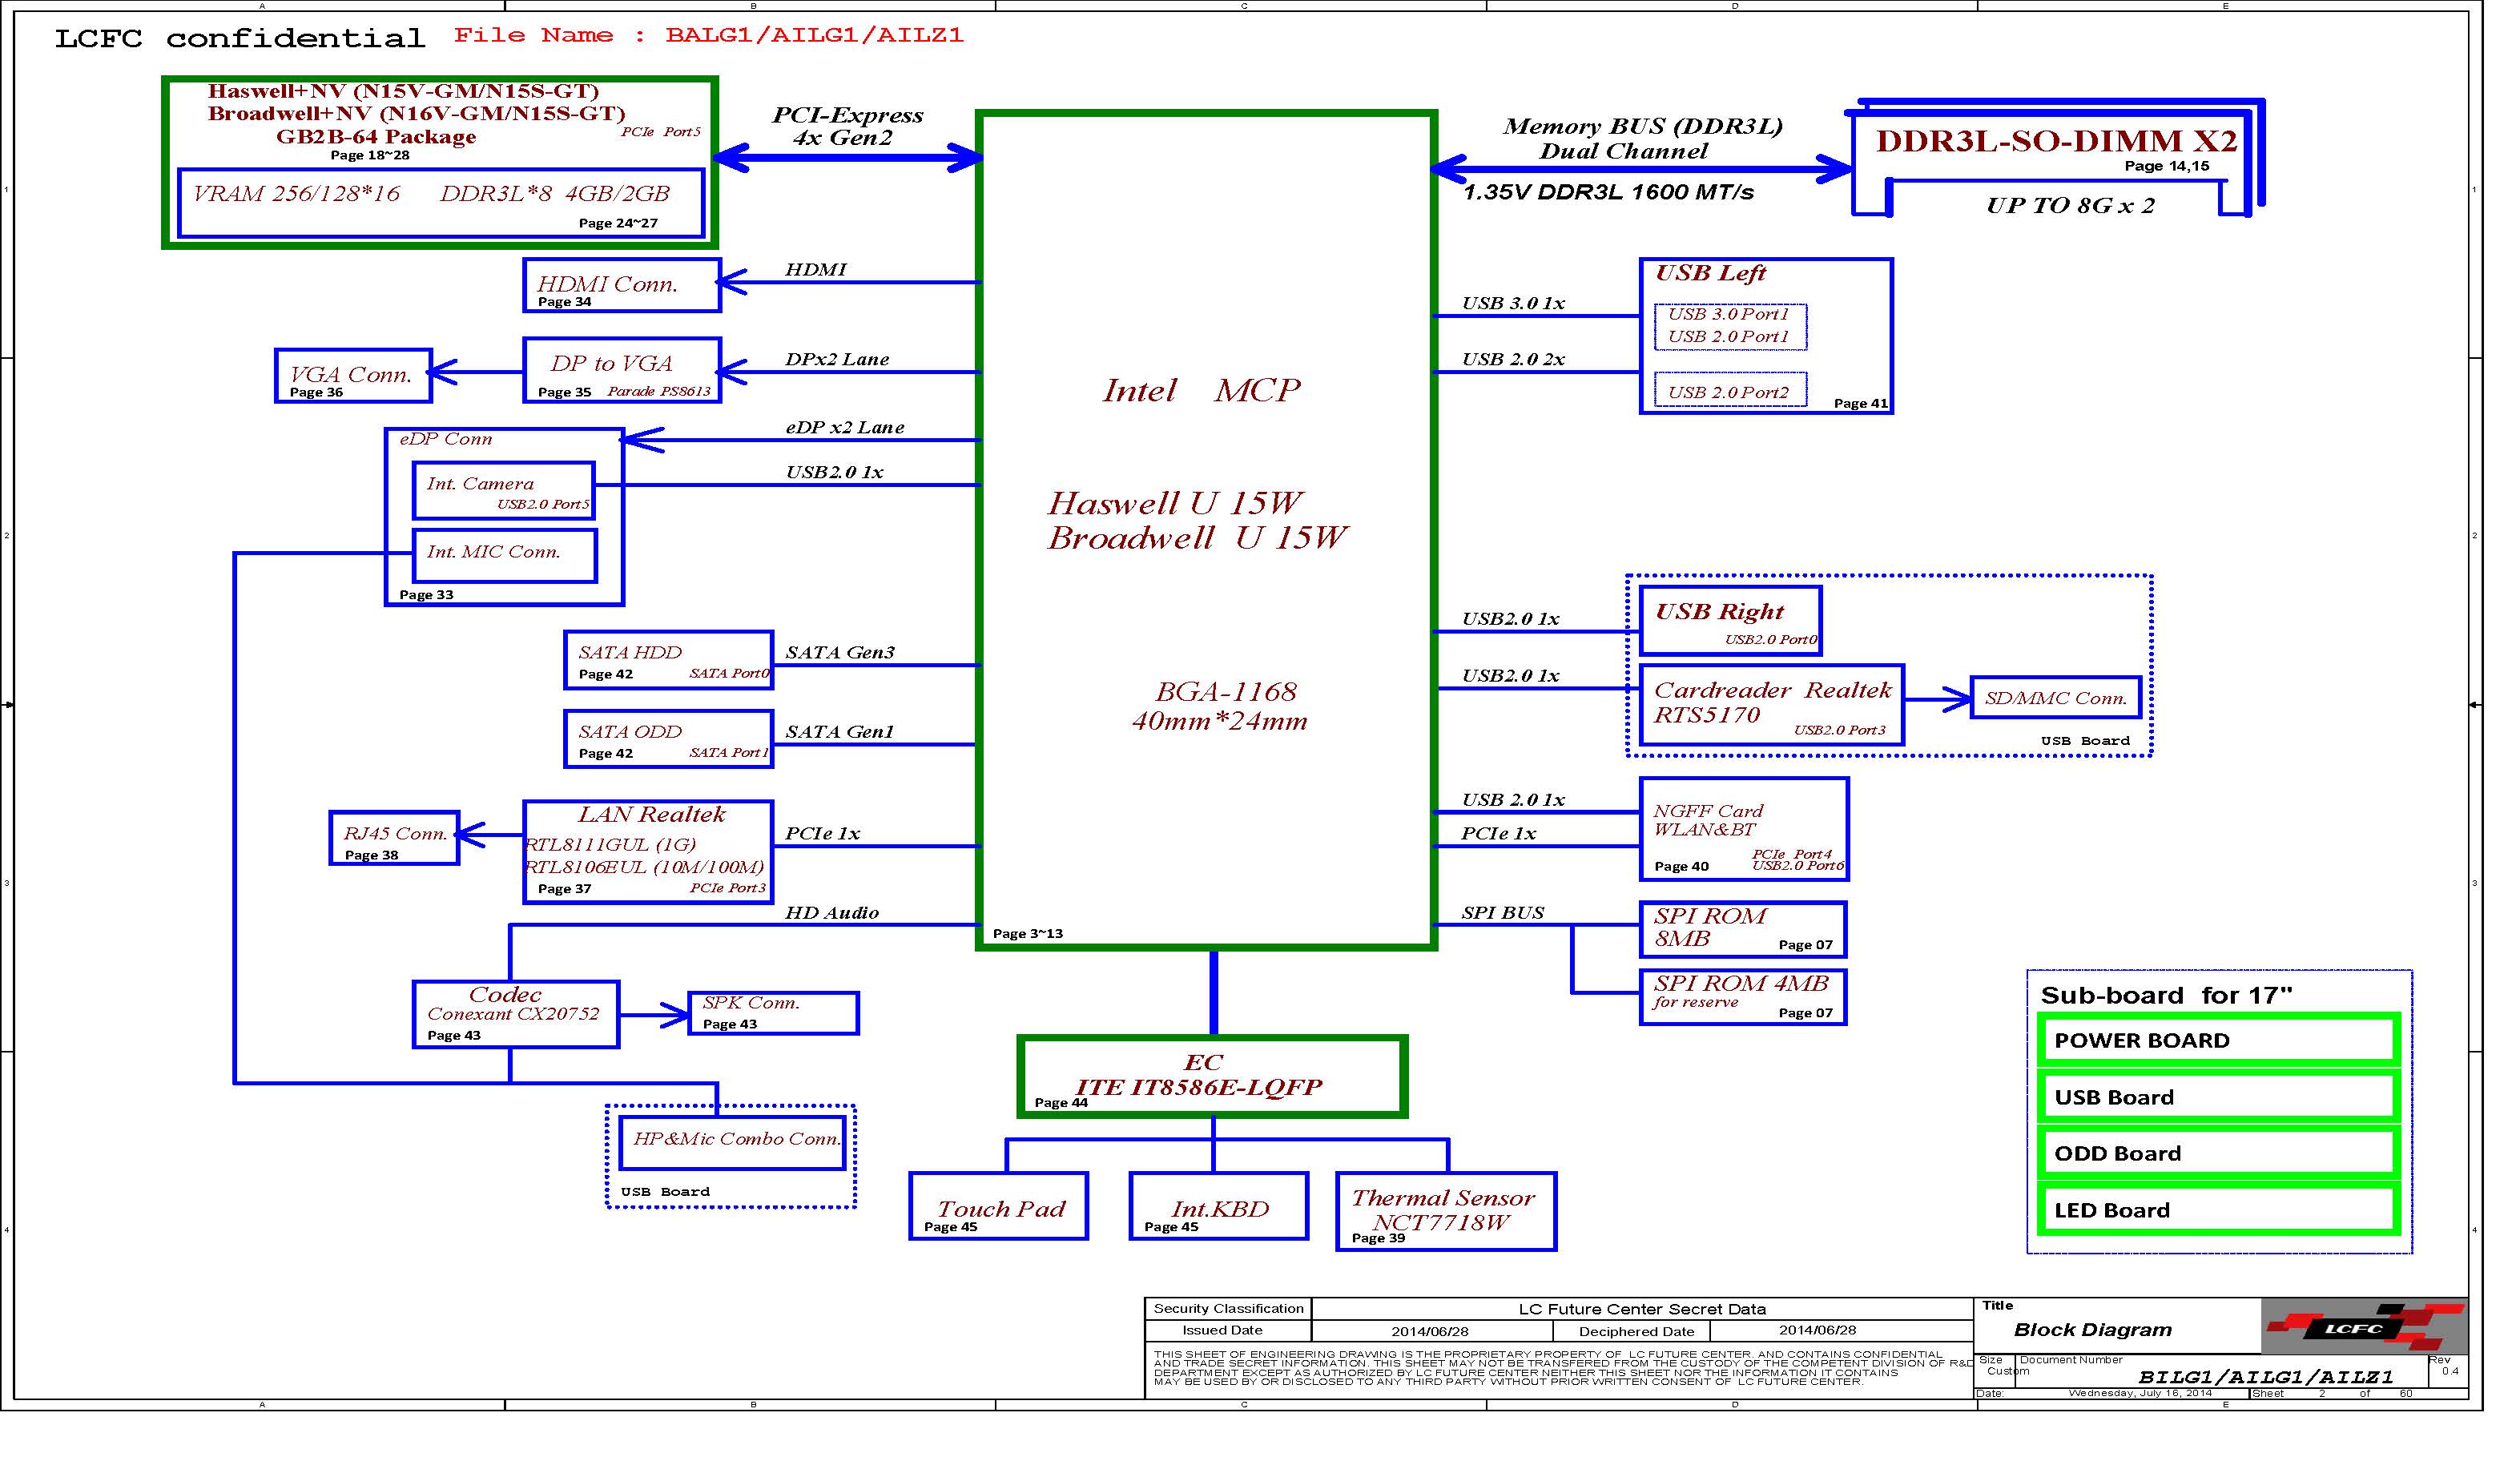Click the BGA-1168 package text
Image resolution: width=2520 pixels, height=1457 pixels.
coord(1226,692)
